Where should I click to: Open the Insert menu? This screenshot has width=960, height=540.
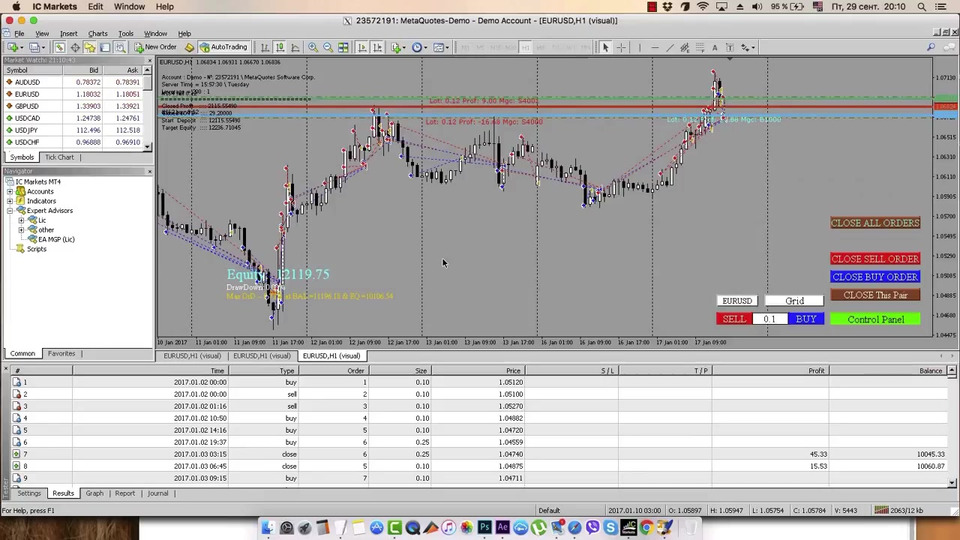pyautogui.click(x=69, y=34)
